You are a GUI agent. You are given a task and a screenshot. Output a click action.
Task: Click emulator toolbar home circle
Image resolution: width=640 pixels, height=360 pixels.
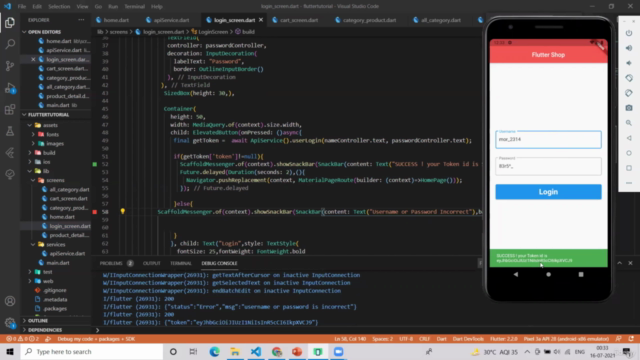coord(629,153)
